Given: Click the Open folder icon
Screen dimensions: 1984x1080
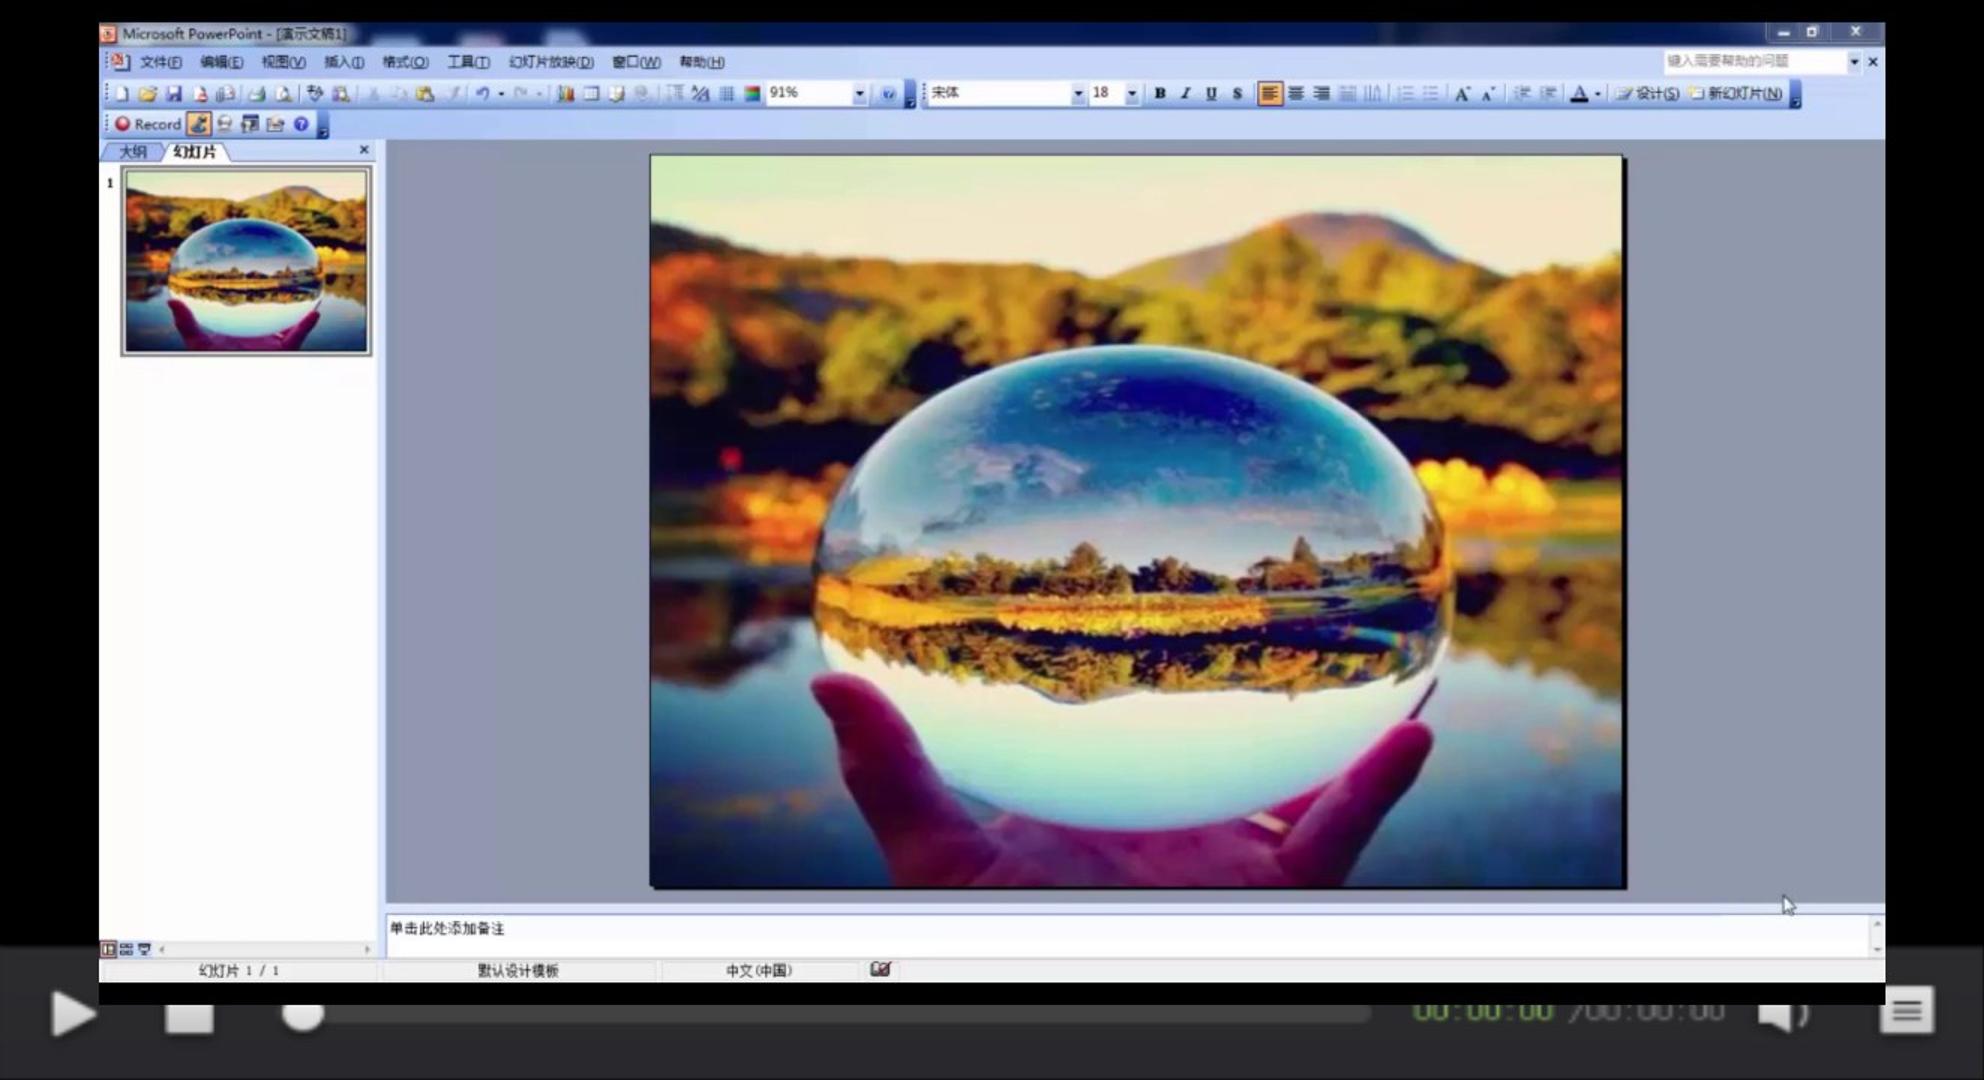Looking at the screenshot, I should click(x=147, y=93).
